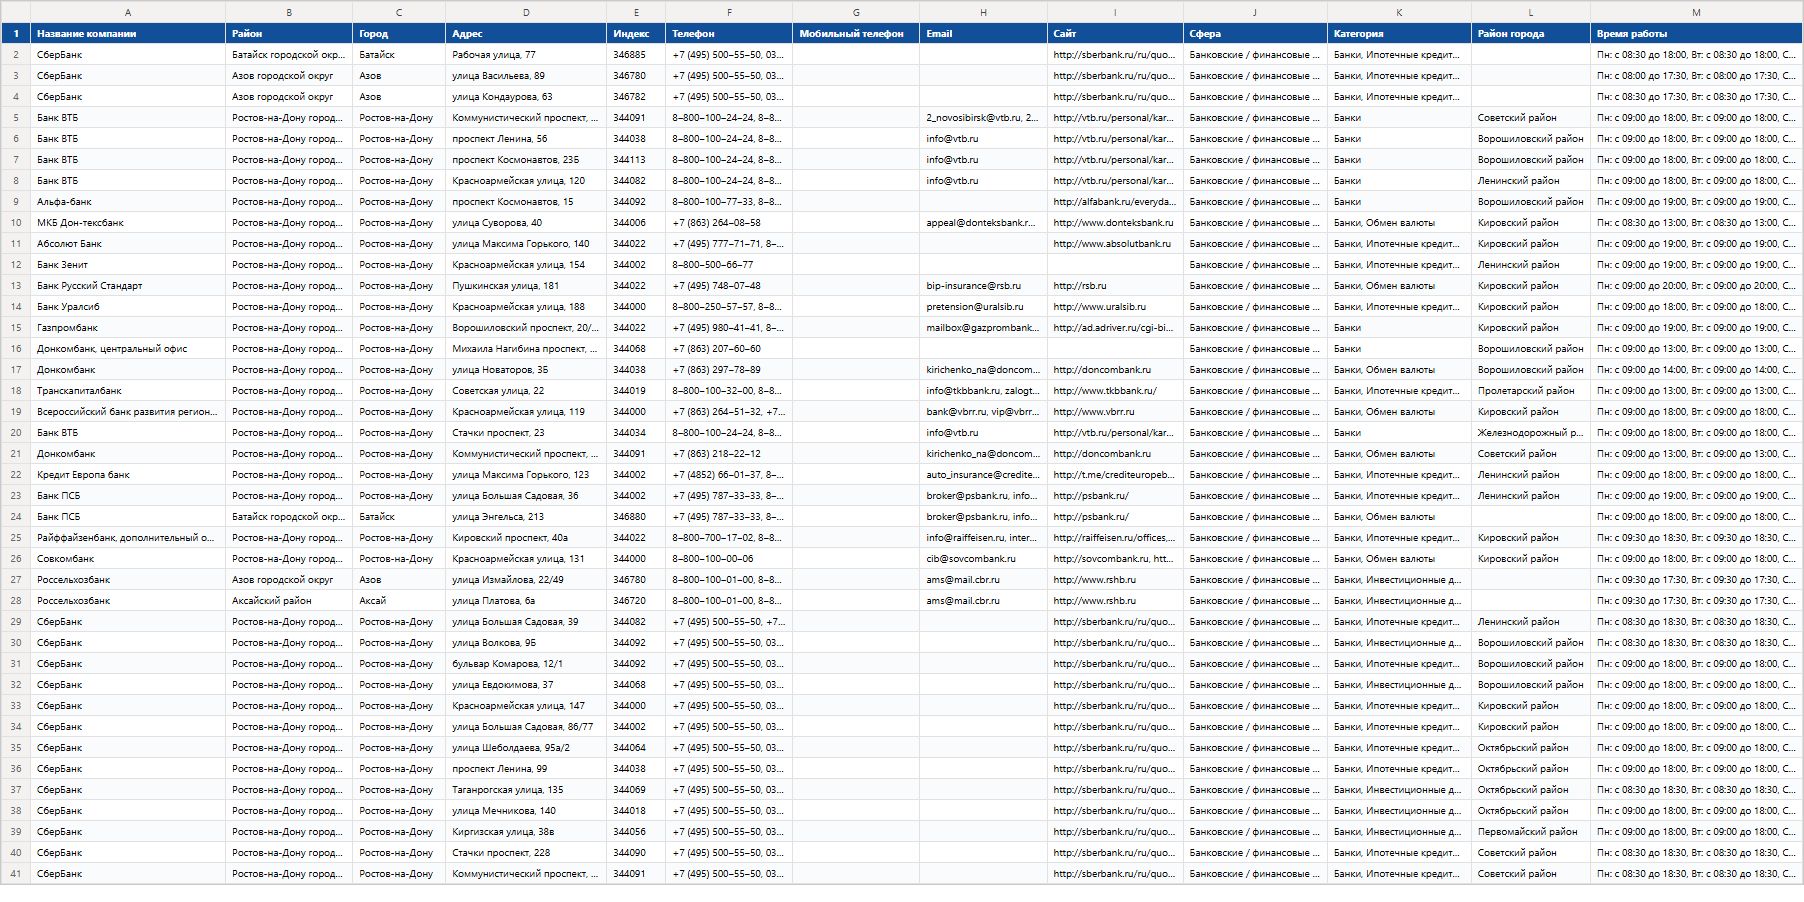Image resolution: width=1804 pixels, height=902 pixels.
Task: Select the 'улица Васильева, 89' address
Action: tap(526, 76)
